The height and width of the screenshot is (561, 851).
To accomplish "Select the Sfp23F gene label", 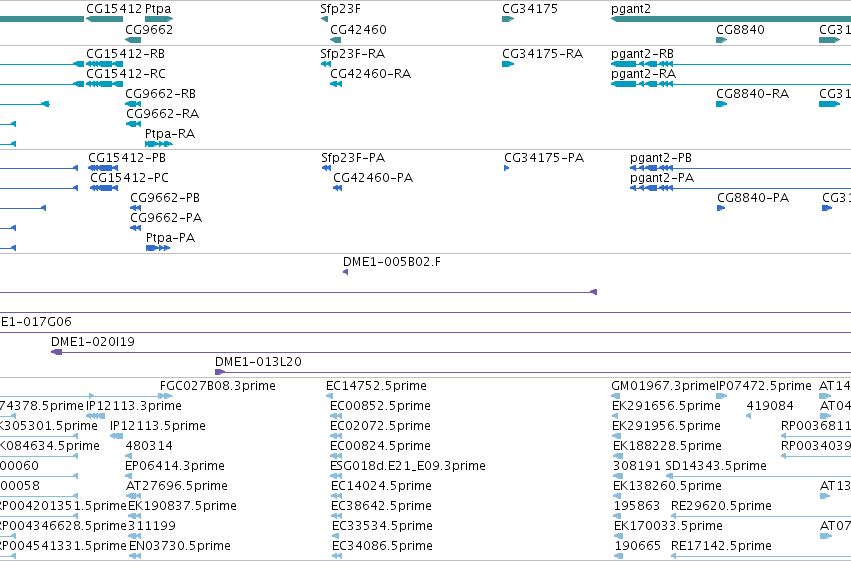I will click(340, 9).
